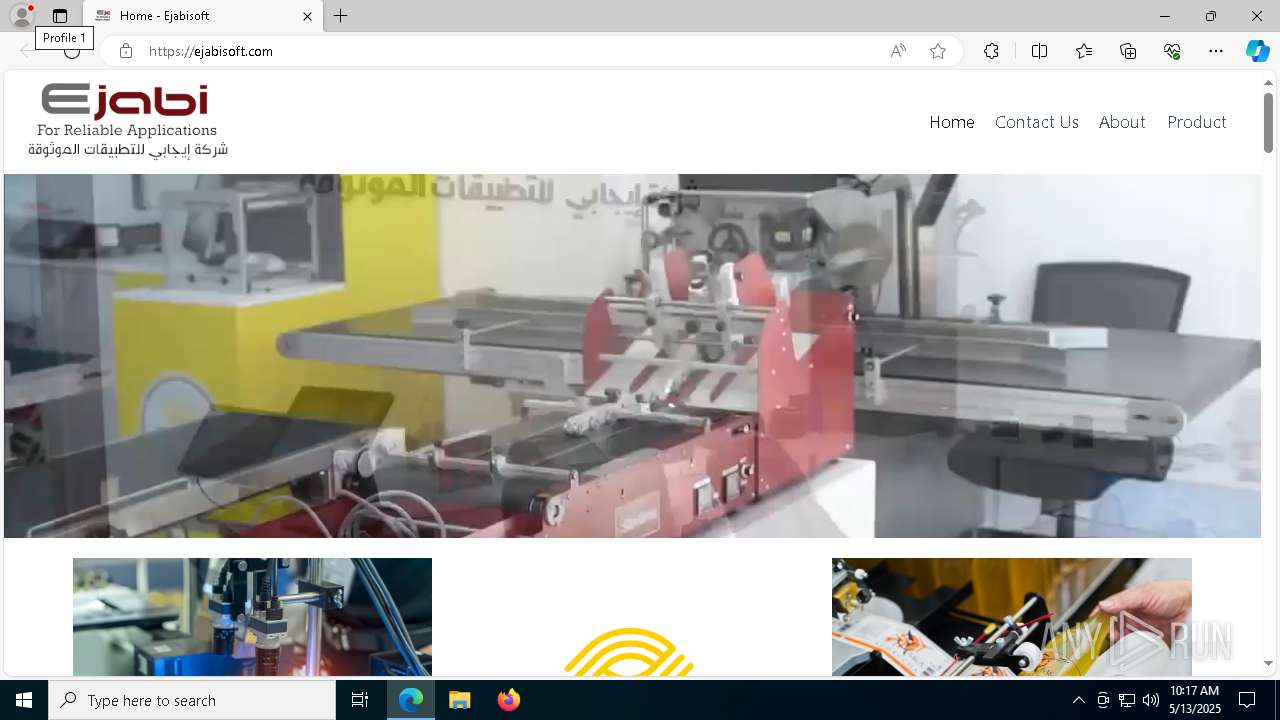Open Browser essentials heart icon
The image size is (1280, 720).
tap(1172, 51)
